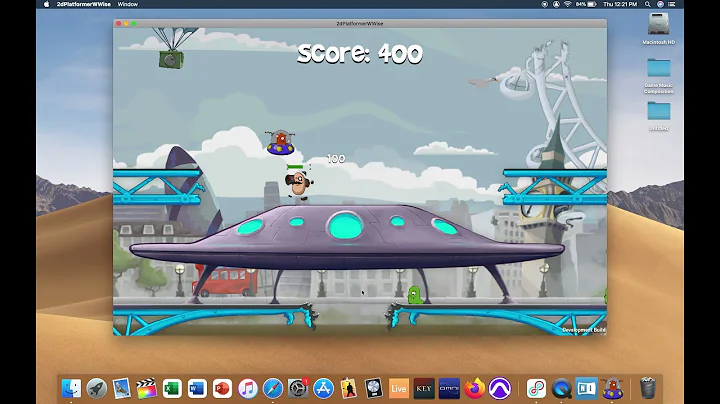Click the battery status indicator
This screenshot has width=720, height=404.
coord(586,4)
